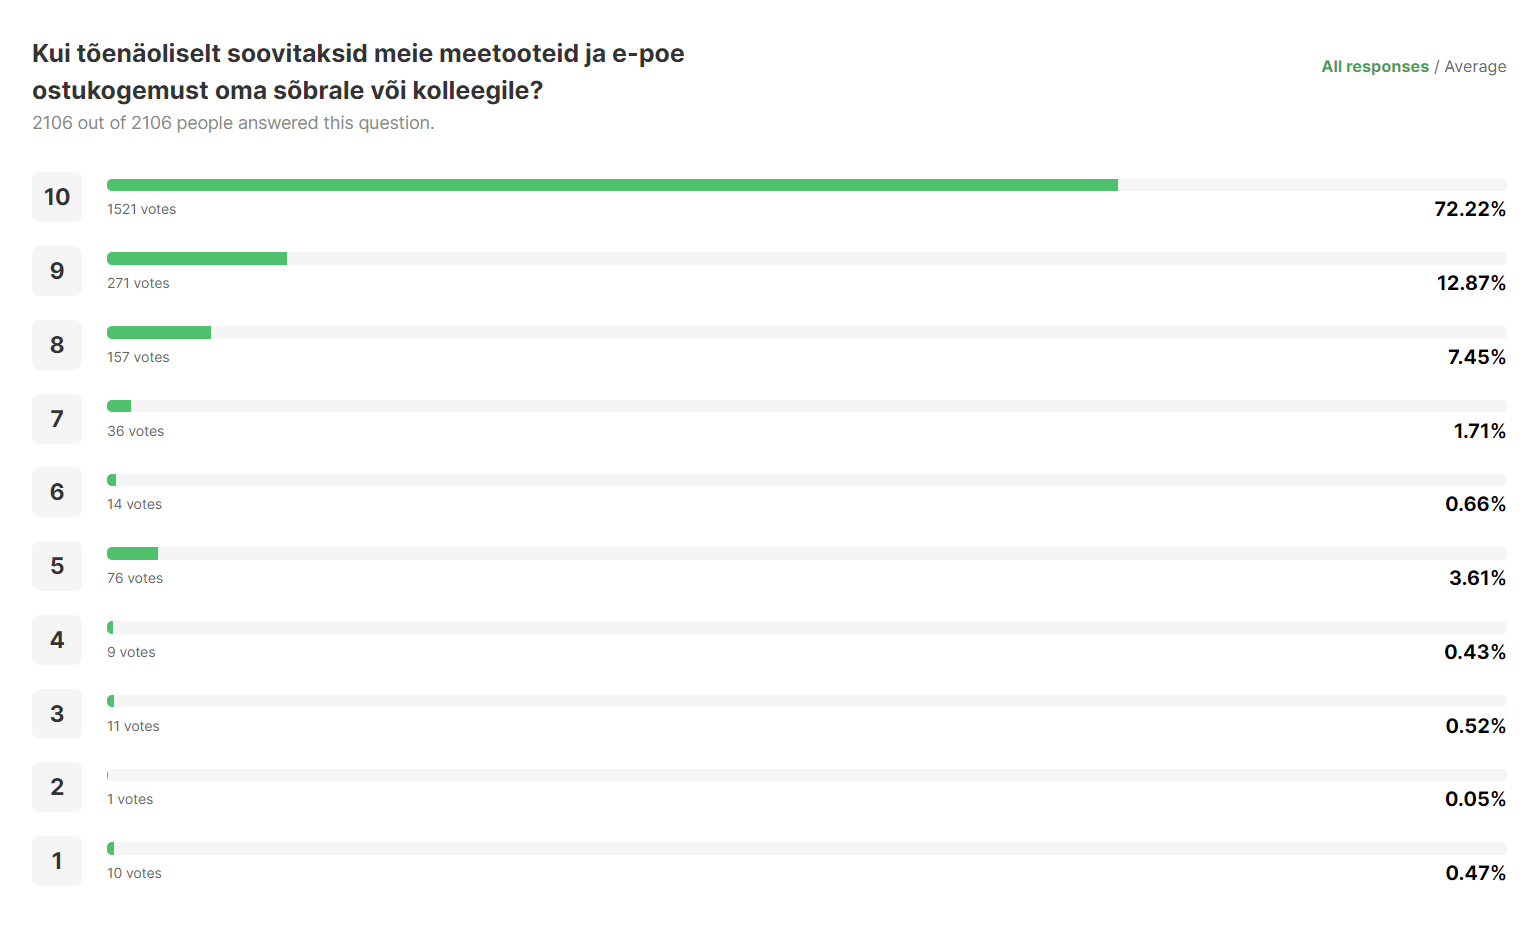Screen dimensions: 1532x932
Task: Select the All responses view
Action: 1375,67
